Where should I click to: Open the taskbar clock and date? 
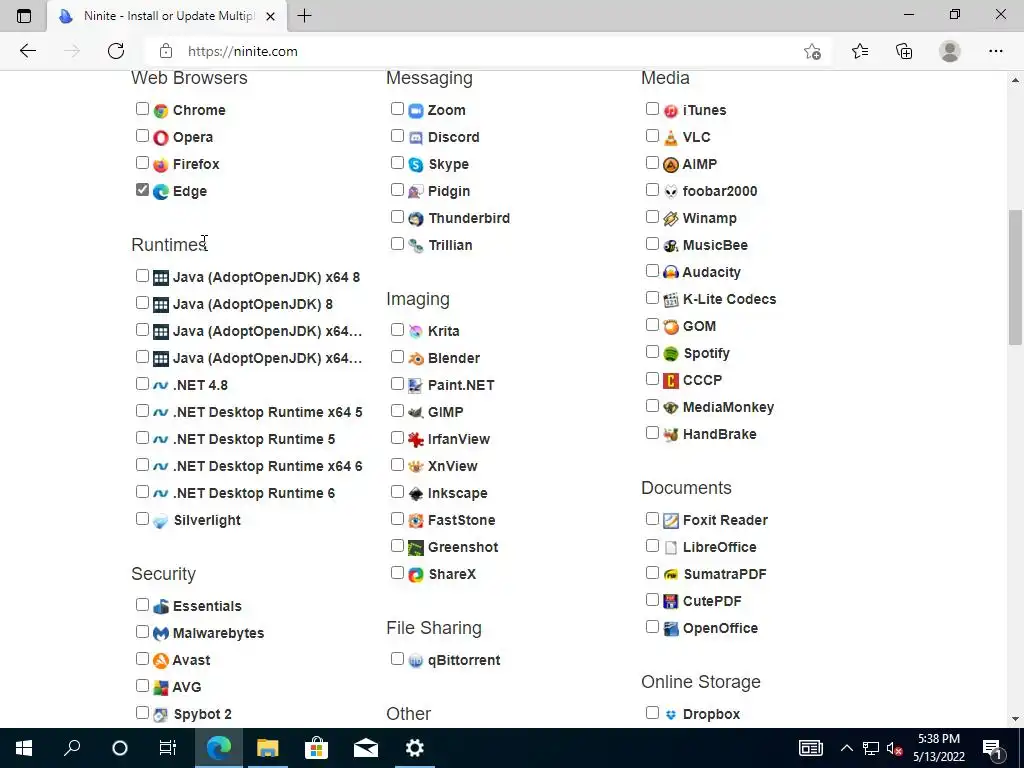[938, 748]
